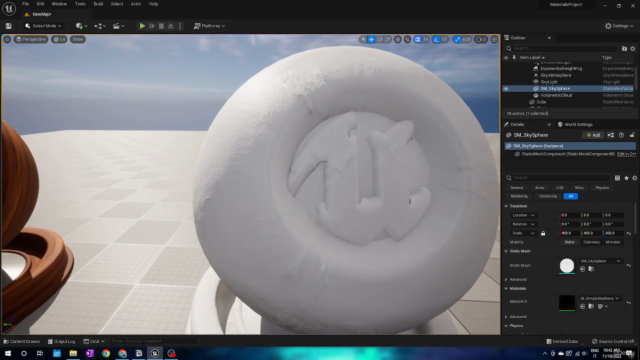Image resolution: width=640 pixels, height=360 pixels.
Task: Collapse the Static Mesh section
Action: [506, 251]
